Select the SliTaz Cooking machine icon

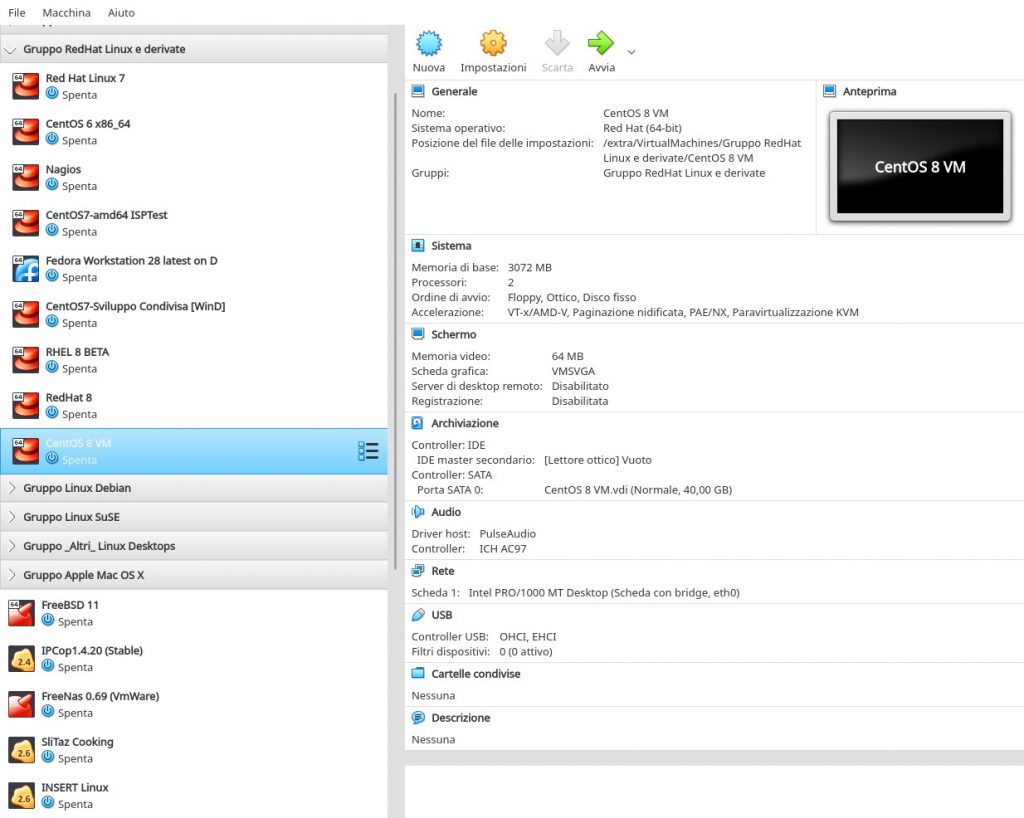(22, 750)
